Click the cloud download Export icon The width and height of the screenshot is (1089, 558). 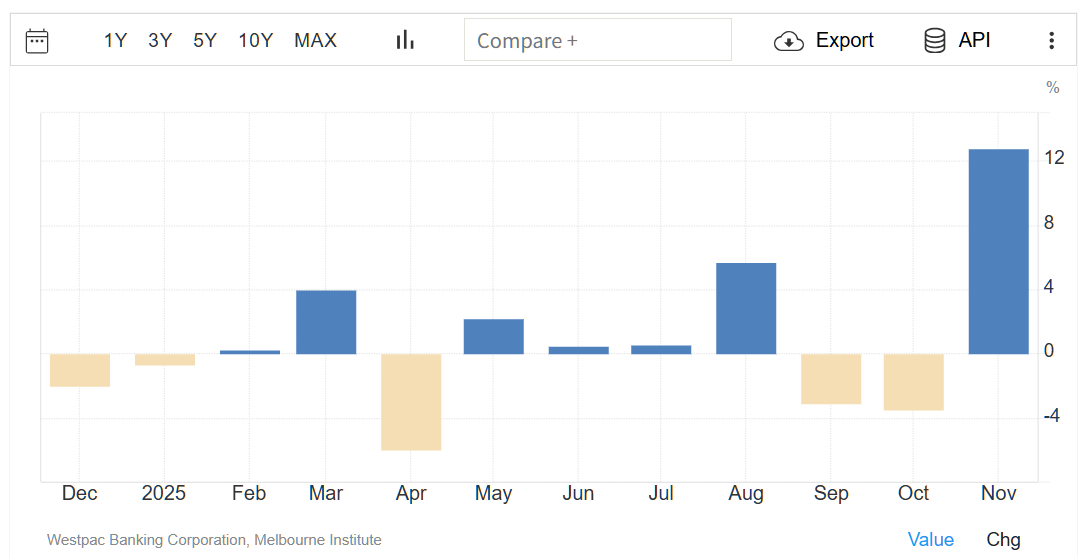click(x=789, y=41)
